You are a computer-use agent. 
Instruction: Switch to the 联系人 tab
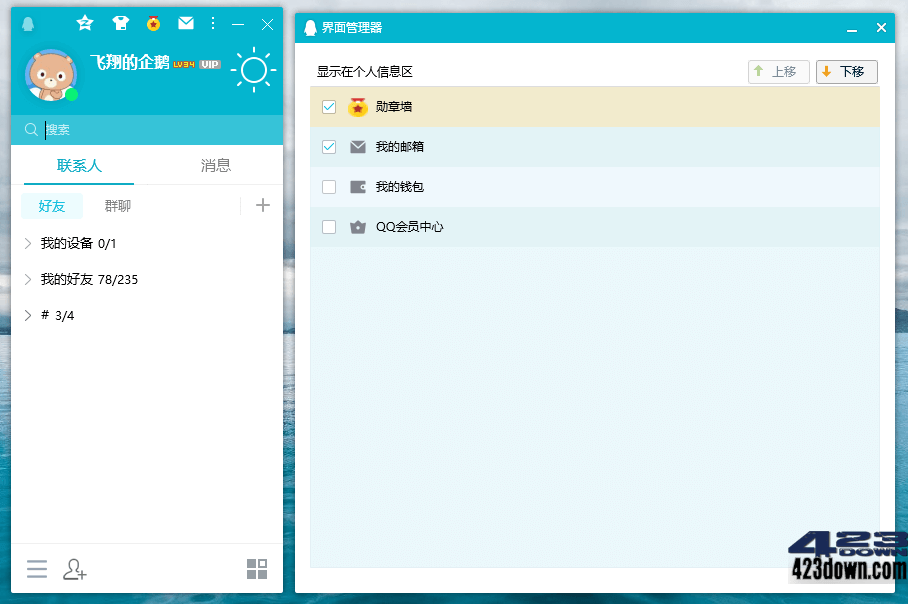click(x=79, y=166)
